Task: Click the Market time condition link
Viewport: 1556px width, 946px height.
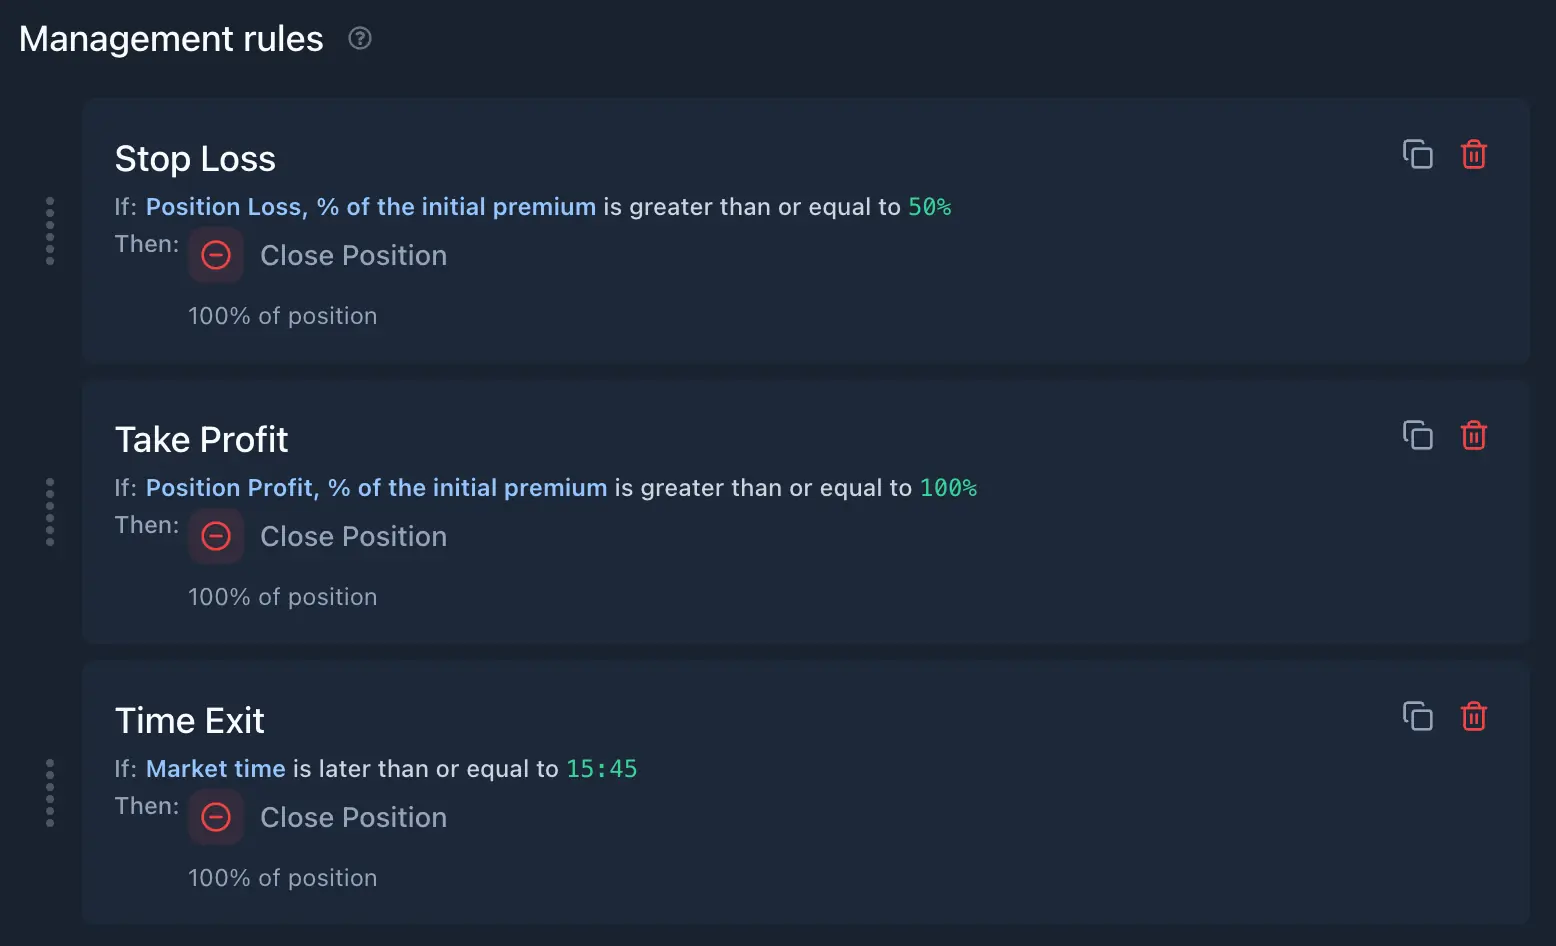Action: tap(215, 769)
